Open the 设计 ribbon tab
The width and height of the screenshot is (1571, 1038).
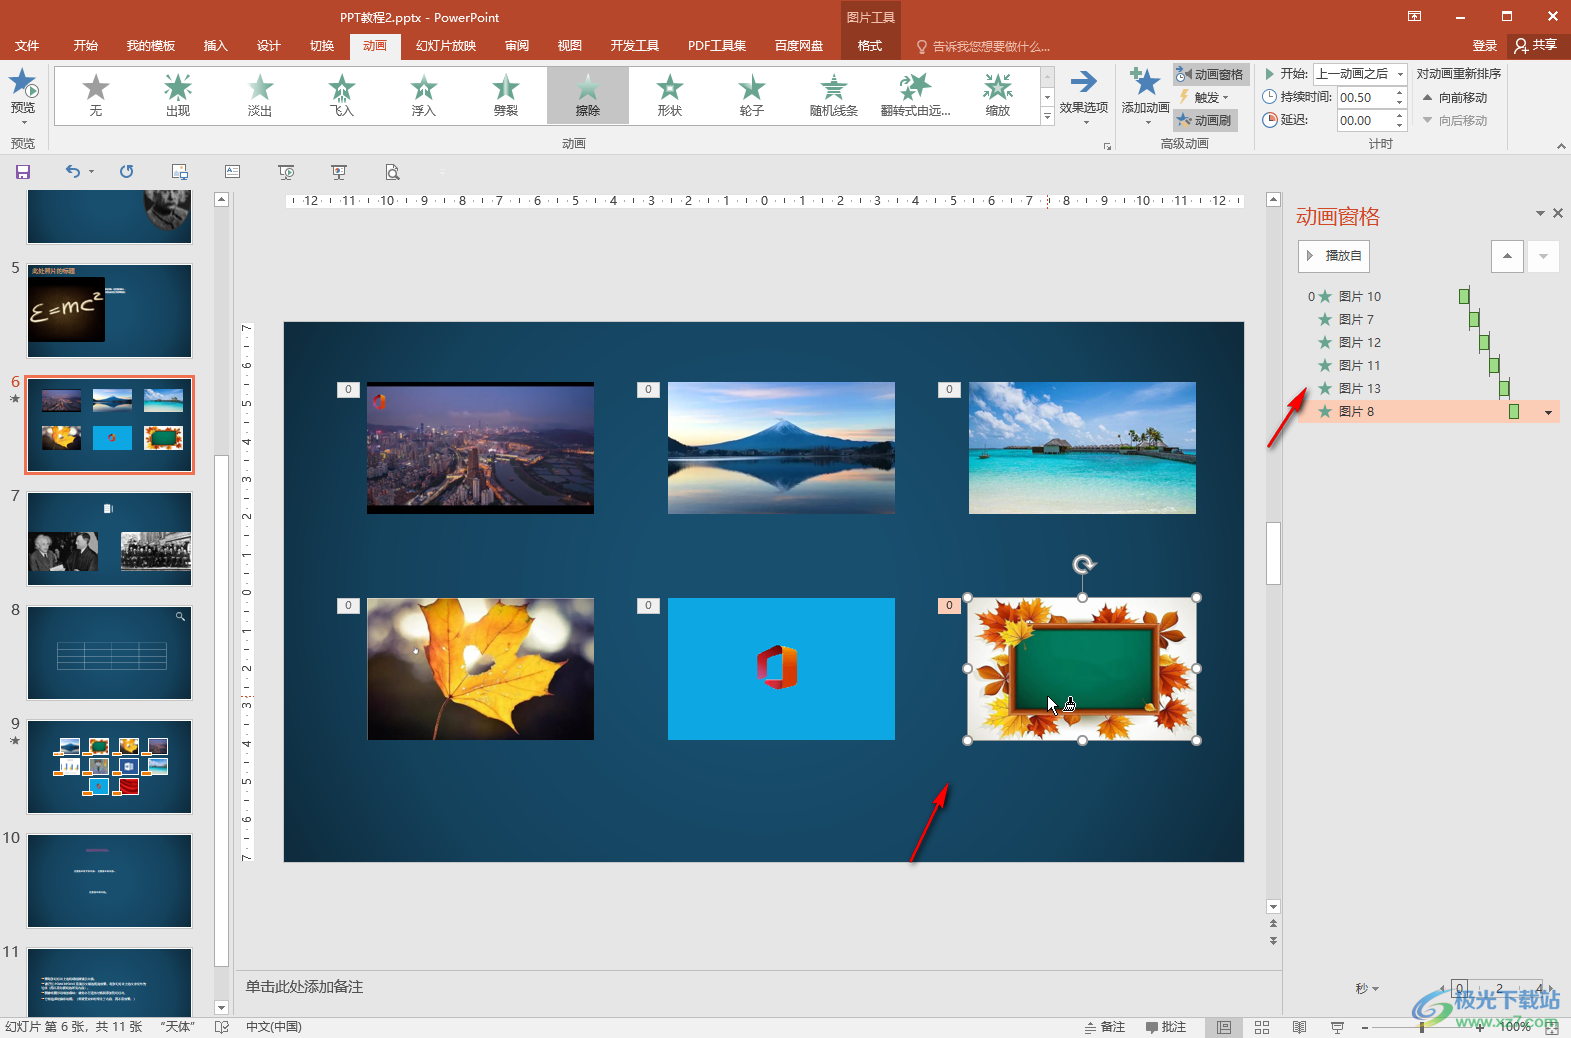268,46
